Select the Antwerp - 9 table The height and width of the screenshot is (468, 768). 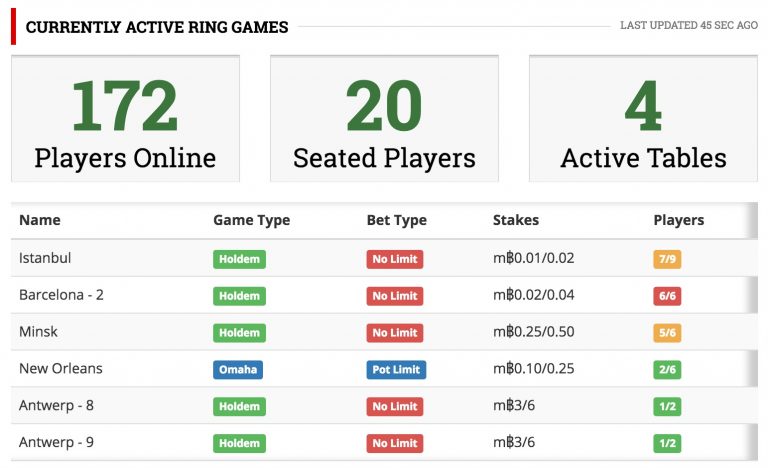tap(384, 442)
